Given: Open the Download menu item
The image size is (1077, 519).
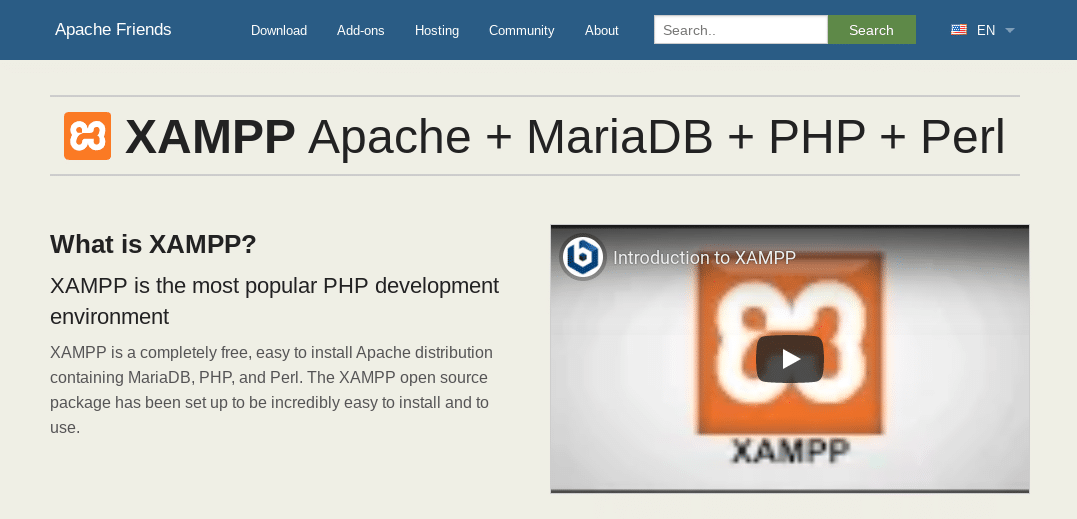Looking at the screenshot, I should tap(279, 30).
